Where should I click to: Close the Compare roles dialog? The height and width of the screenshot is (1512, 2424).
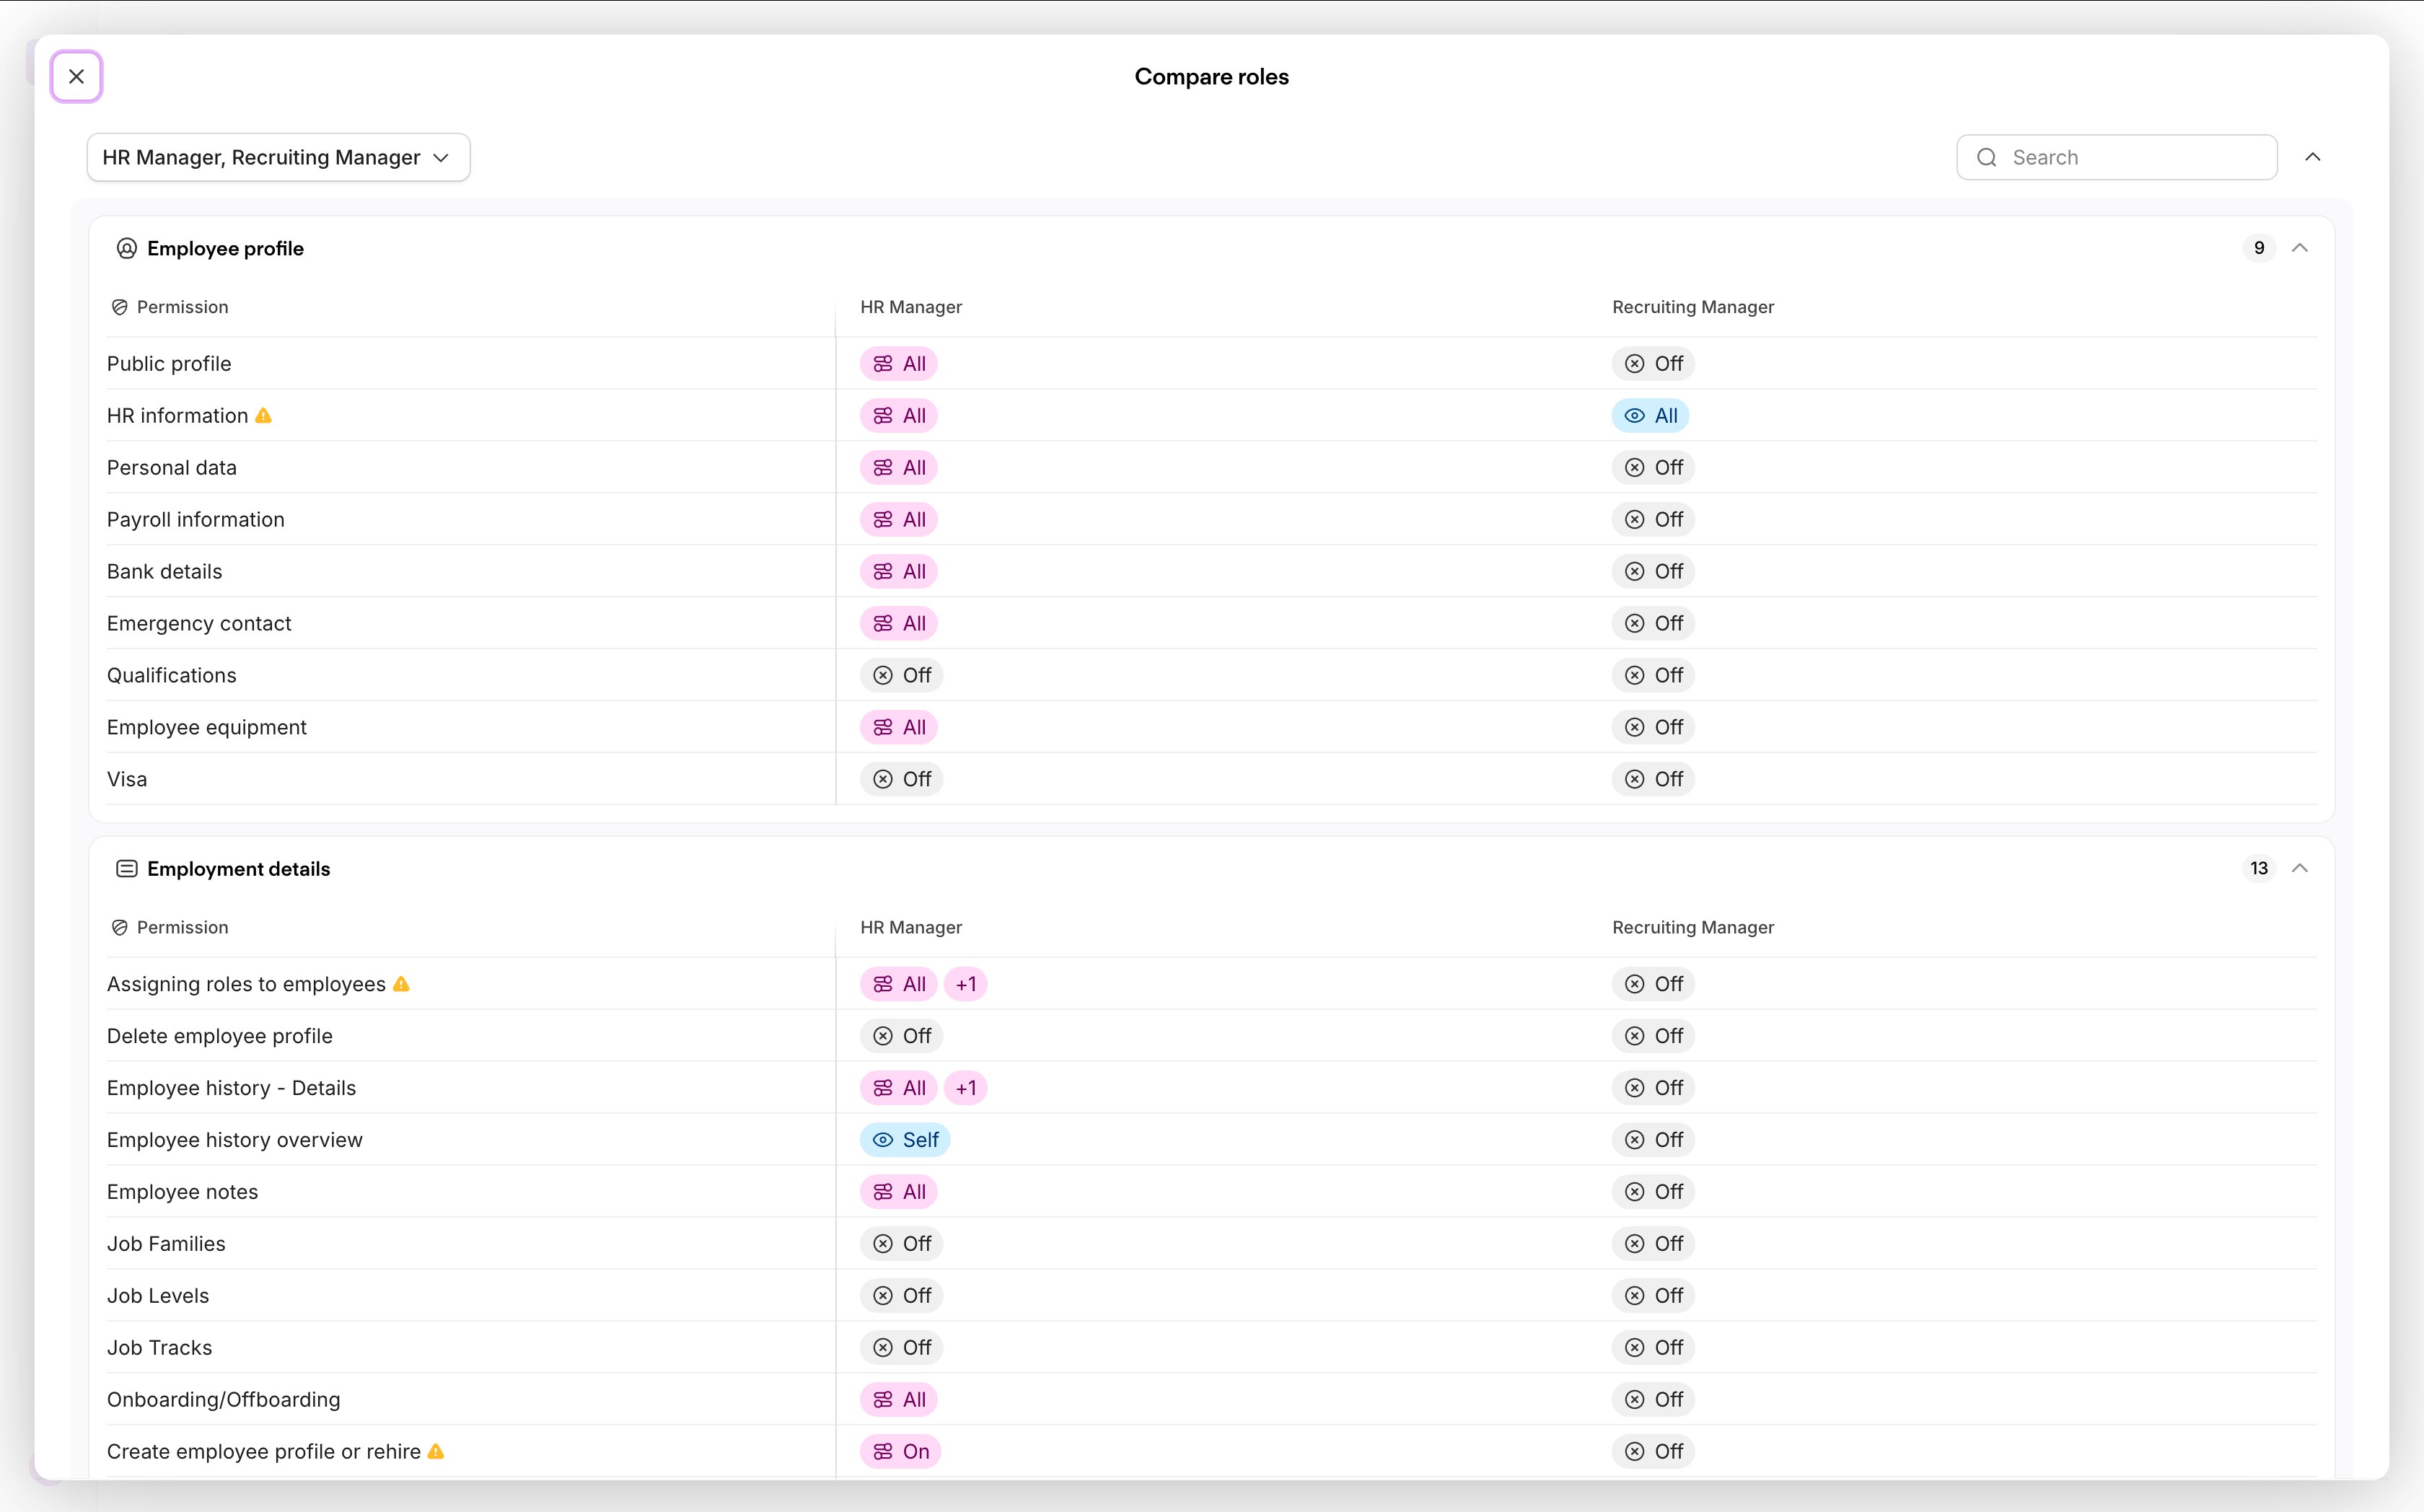coord(76,76)
